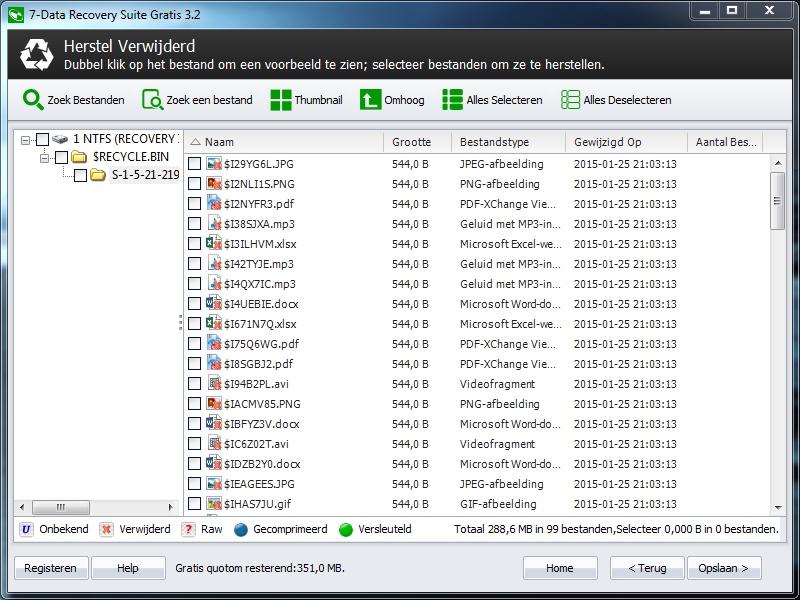The height and width of the screenshot is (600, 800).
Task: Sort by the Bestandstype column header
Action: pyautogui.click(x=508, y=142)
